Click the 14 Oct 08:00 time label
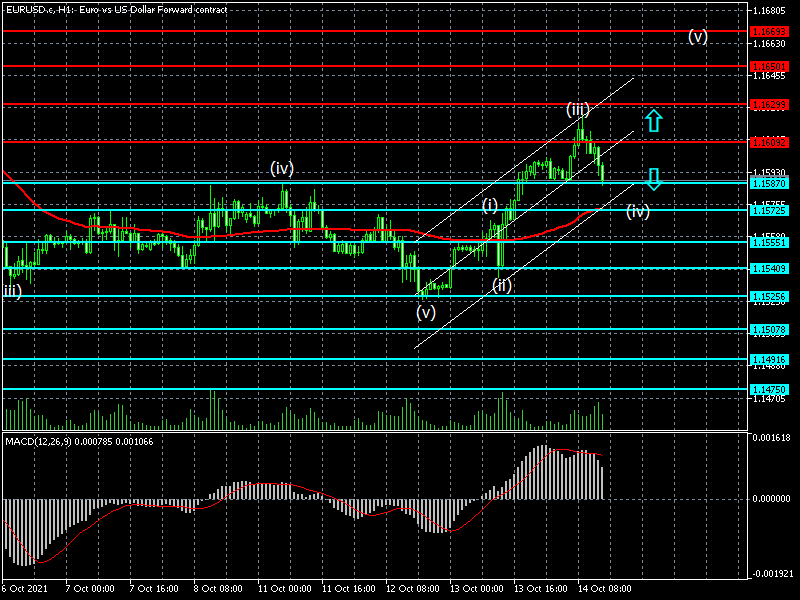This screenshot has width=800, height=600. 604,589
